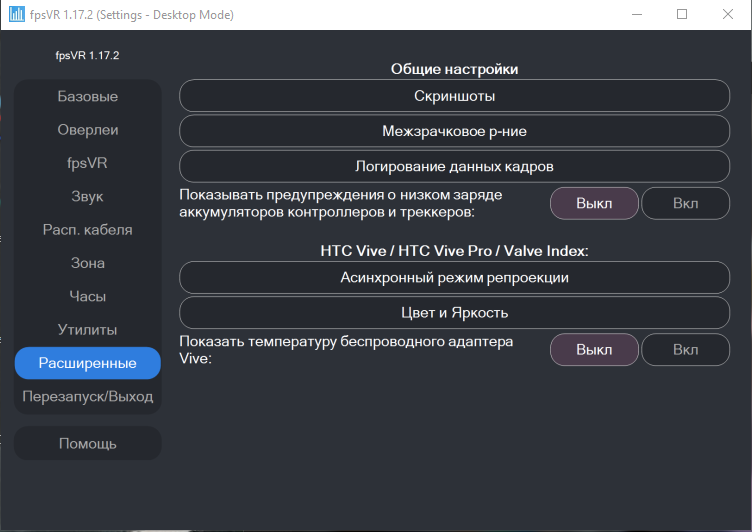Click the Помощь button
This screenshot has width=752, height=532.
click(x=88, y=443)
